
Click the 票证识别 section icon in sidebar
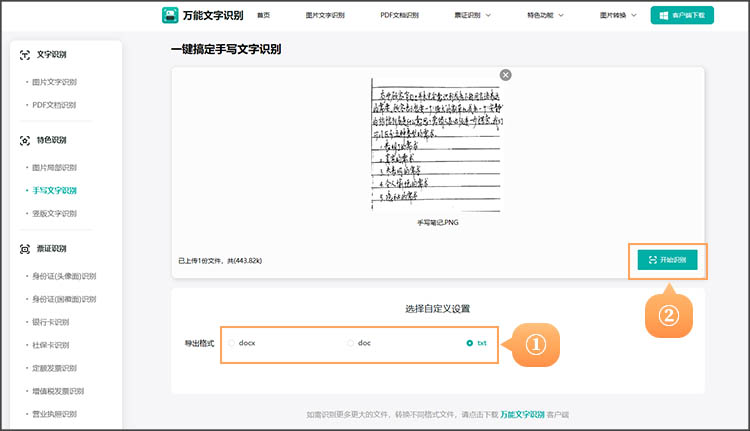(25, 248)
